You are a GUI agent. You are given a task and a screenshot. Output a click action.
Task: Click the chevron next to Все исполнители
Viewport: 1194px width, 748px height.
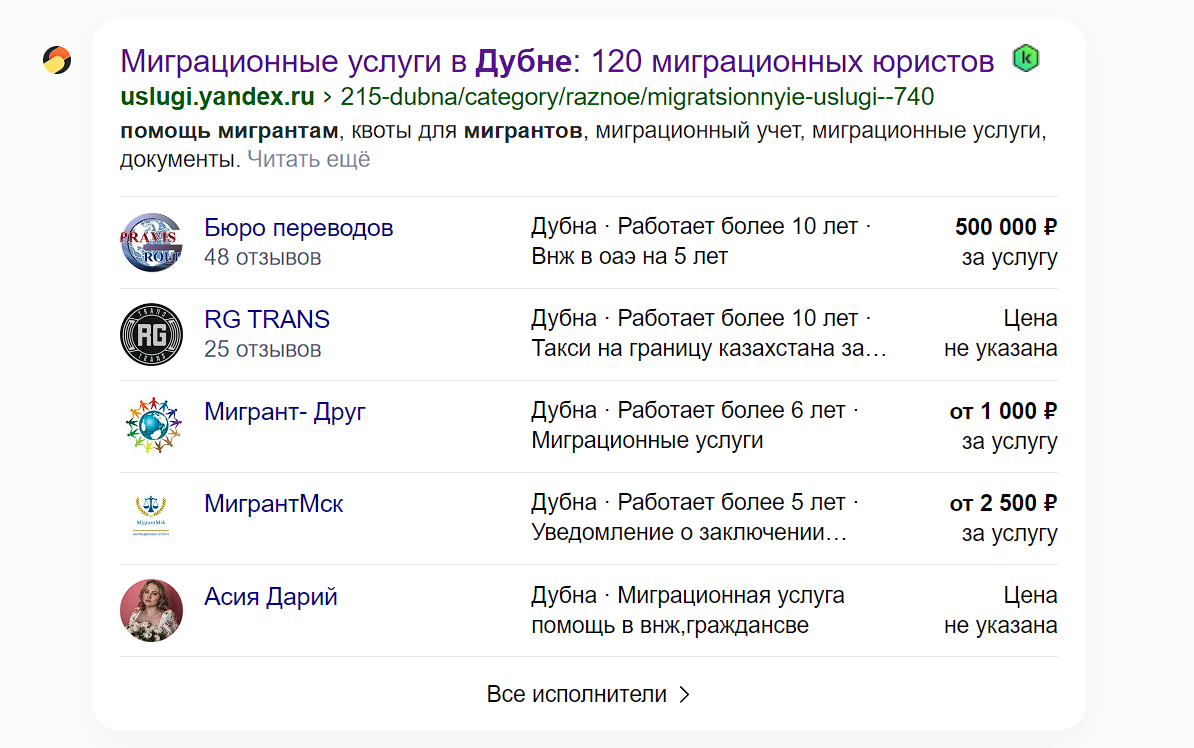[x=685, y=695]
